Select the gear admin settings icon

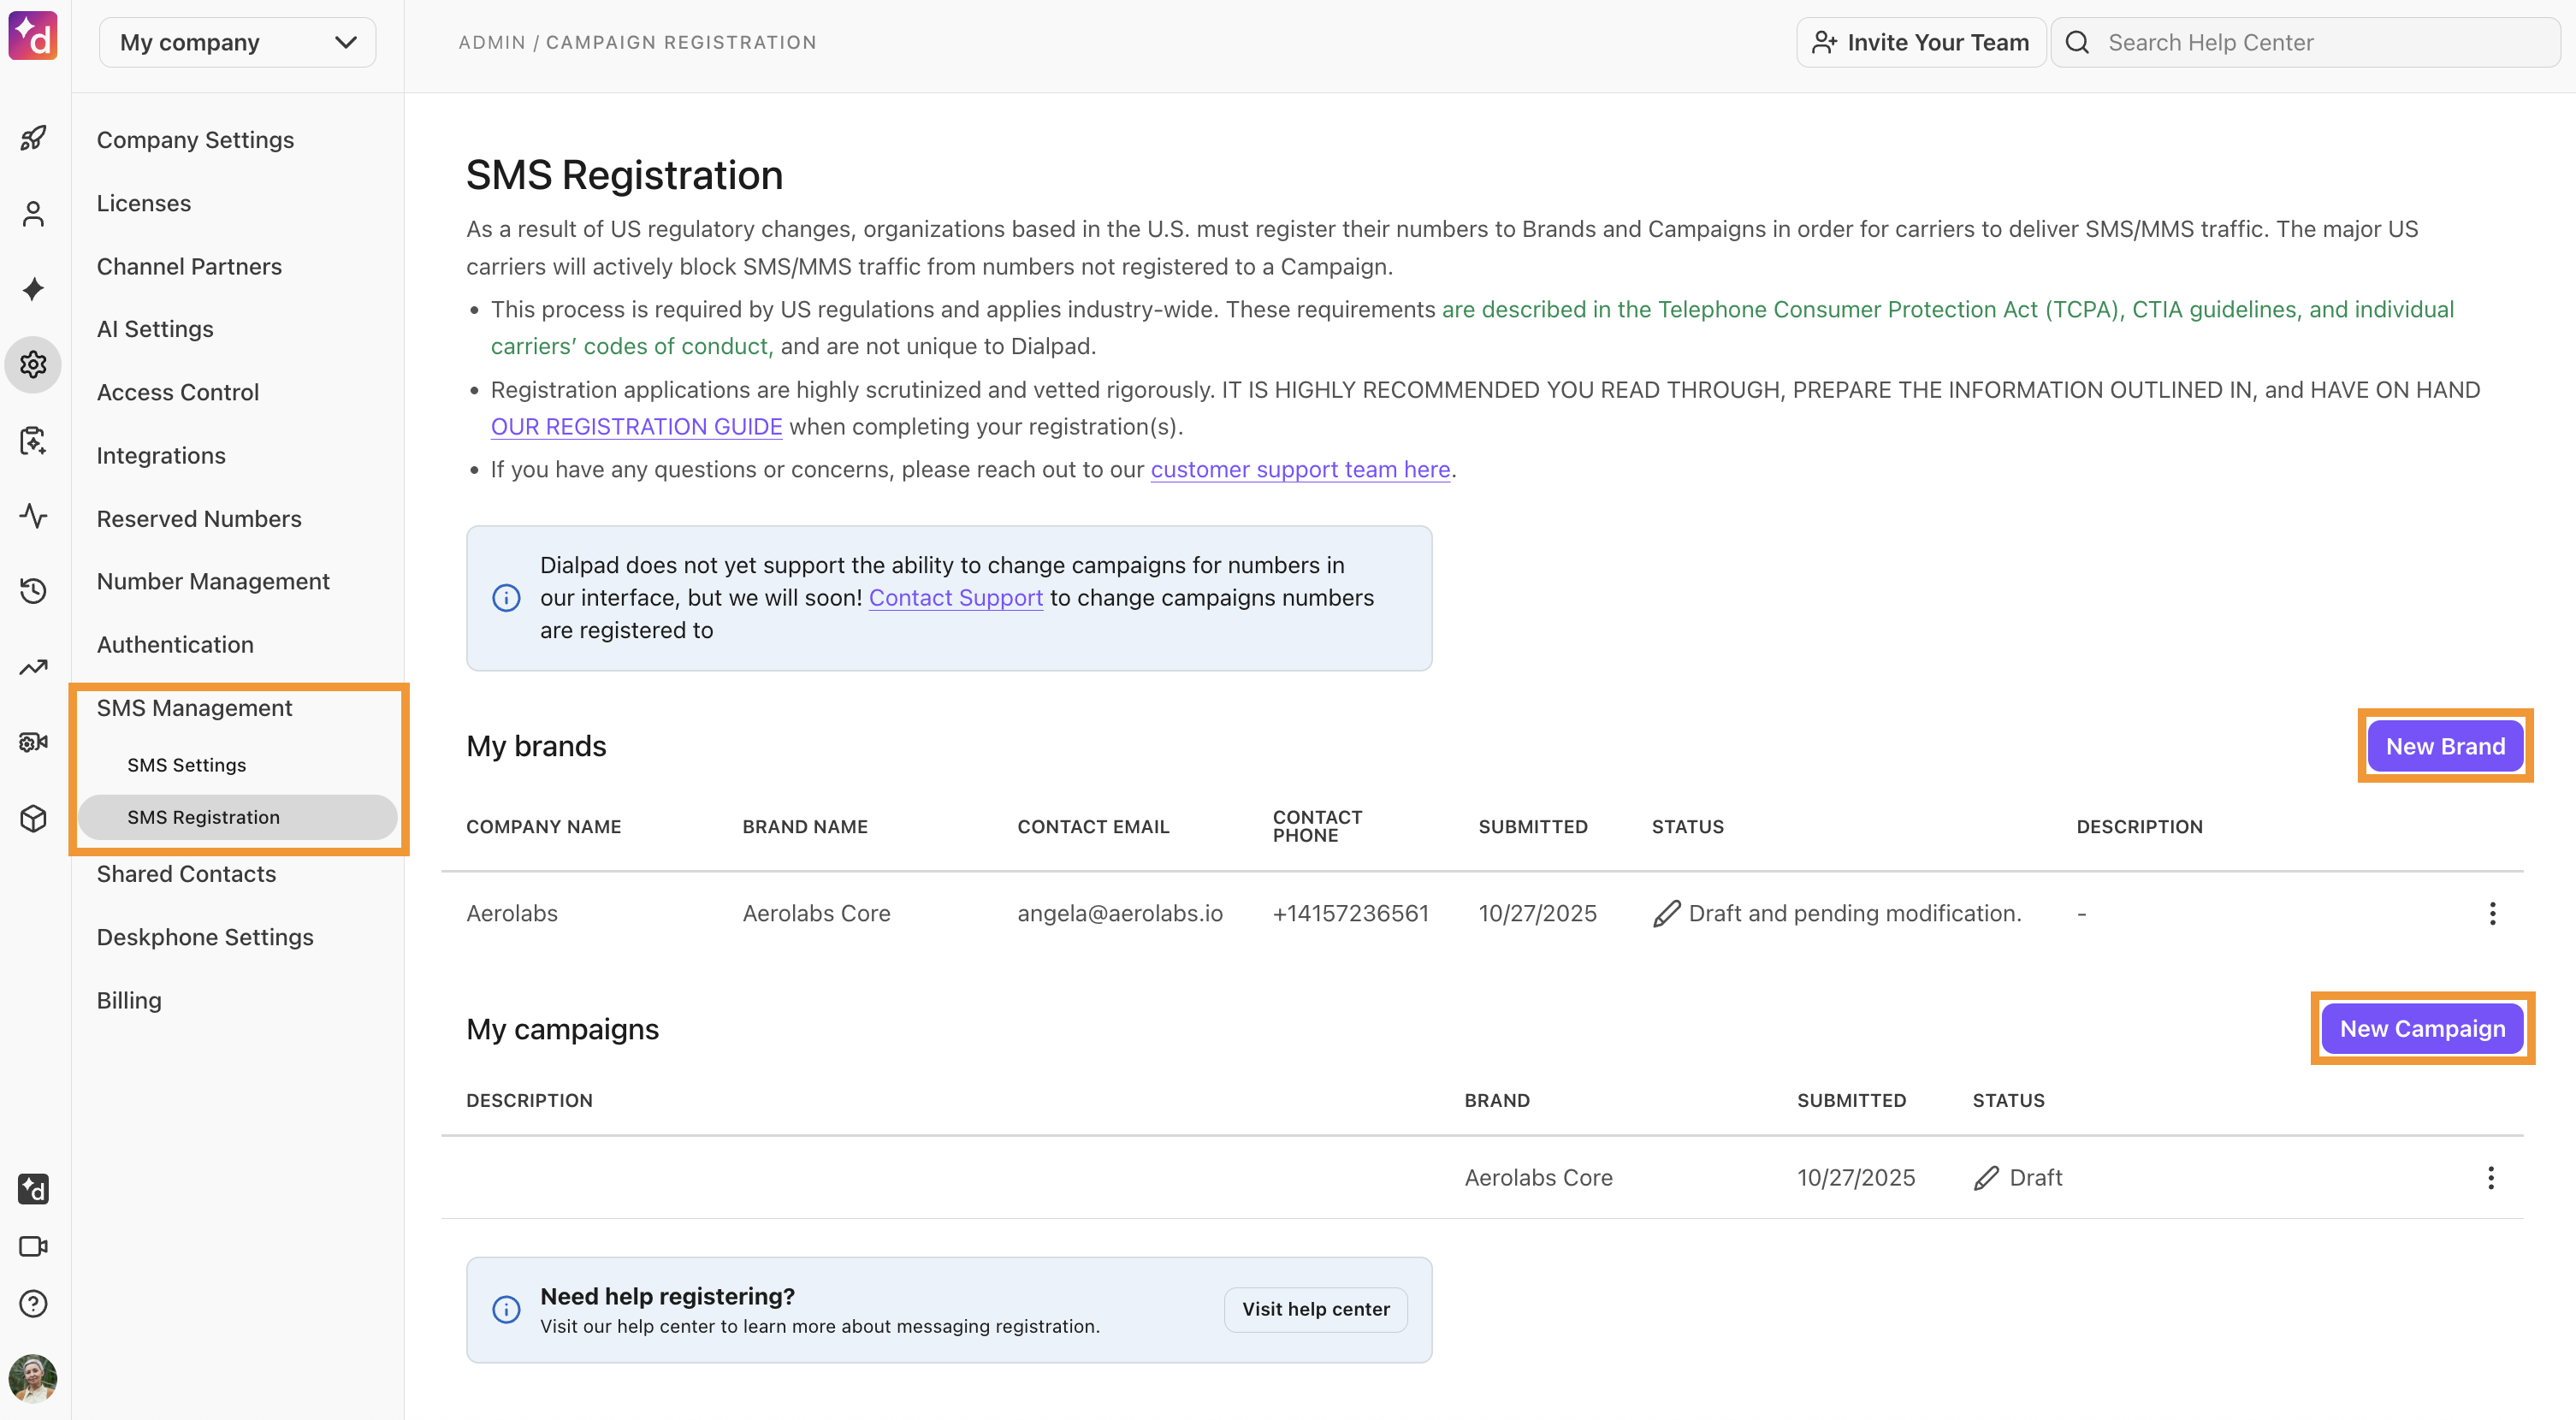[x=33, y=365]
